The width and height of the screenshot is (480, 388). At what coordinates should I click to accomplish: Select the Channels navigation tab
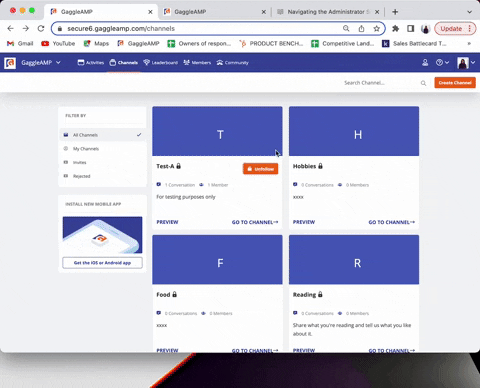124,63
